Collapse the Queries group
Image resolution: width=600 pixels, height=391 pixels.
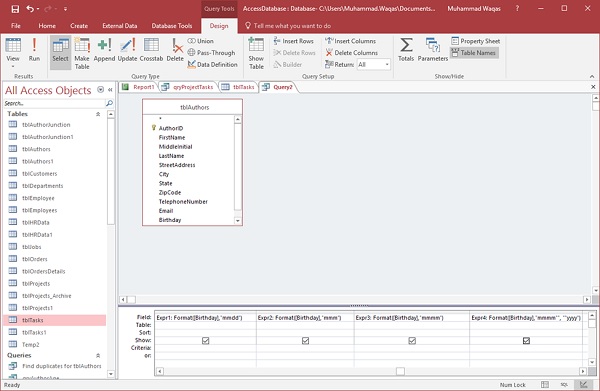tap(98, 355)
